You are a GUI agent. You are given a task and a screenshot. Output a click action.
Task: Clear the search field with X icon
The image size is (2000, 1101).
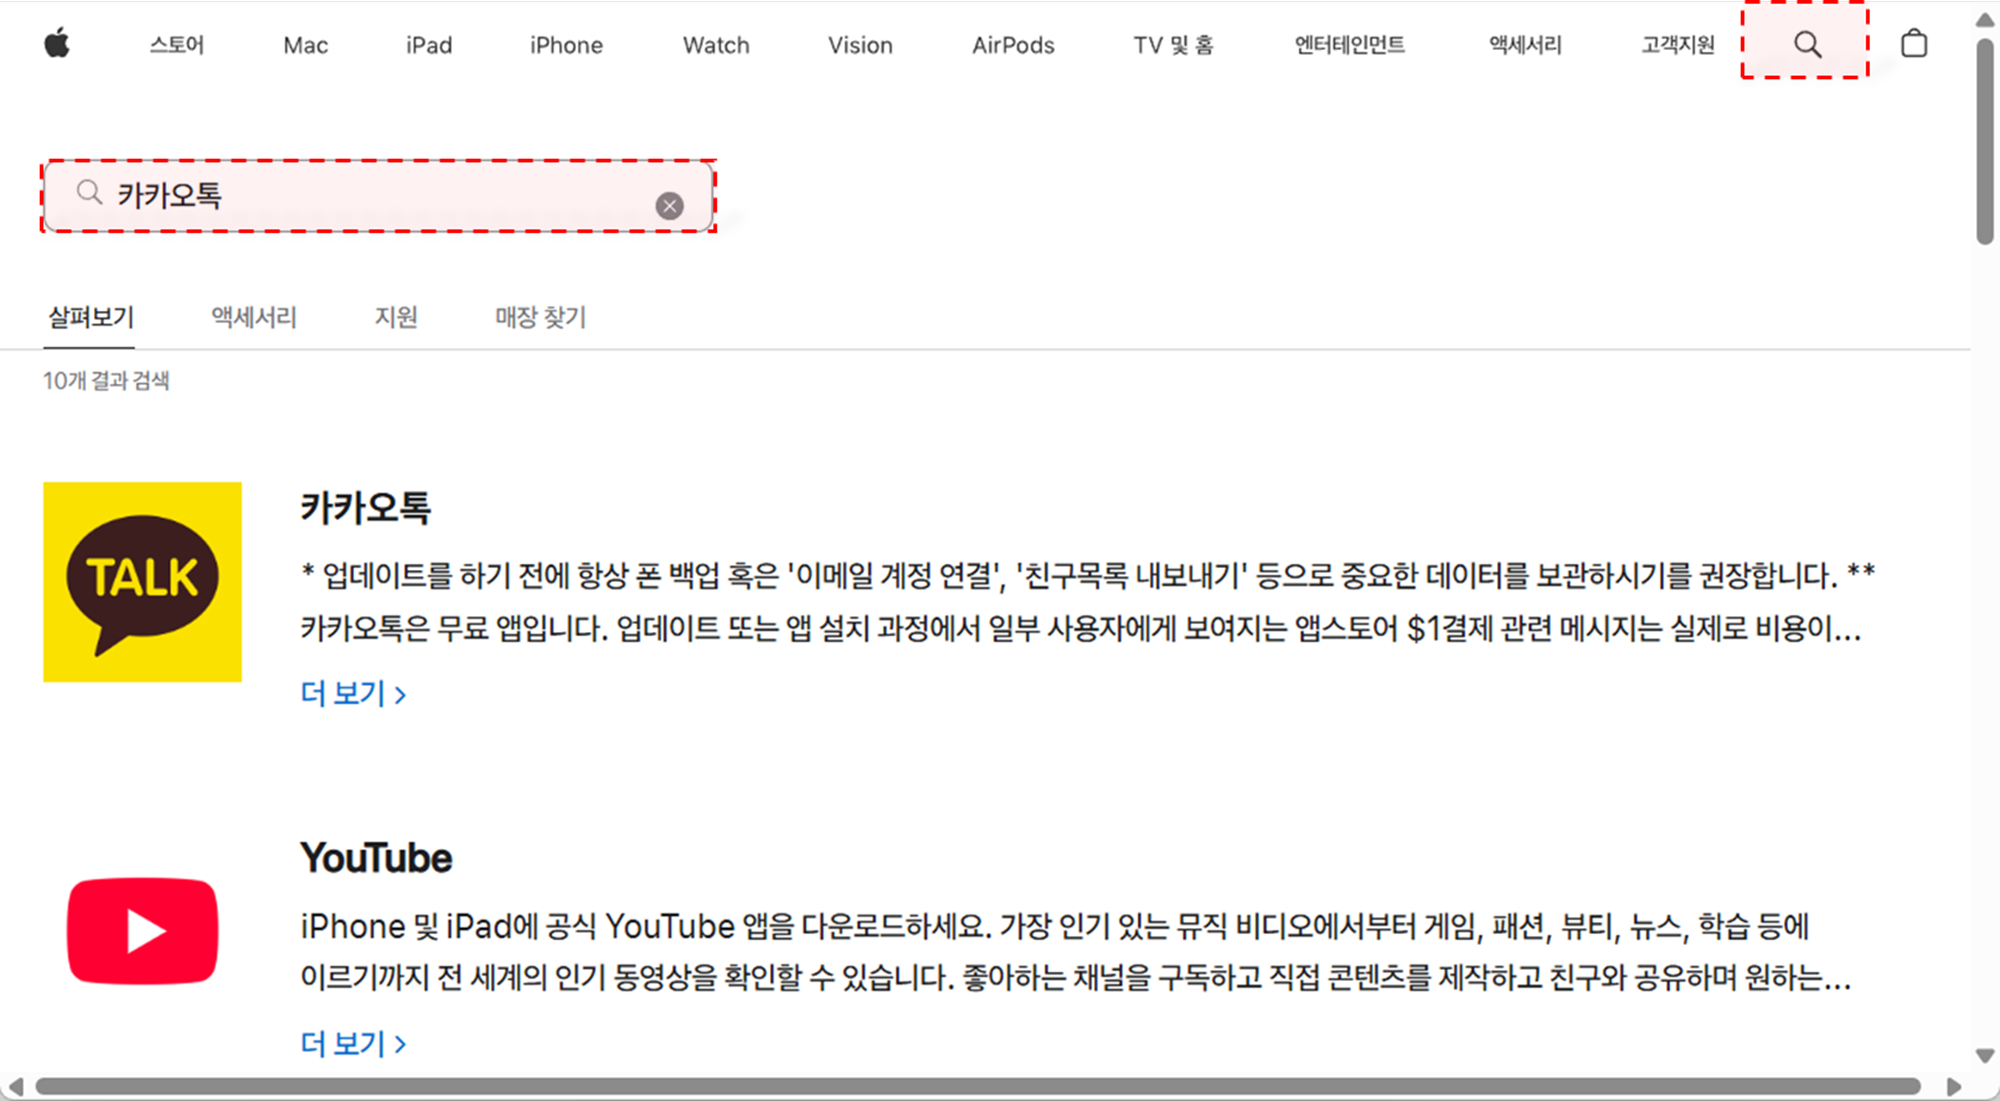669,206
